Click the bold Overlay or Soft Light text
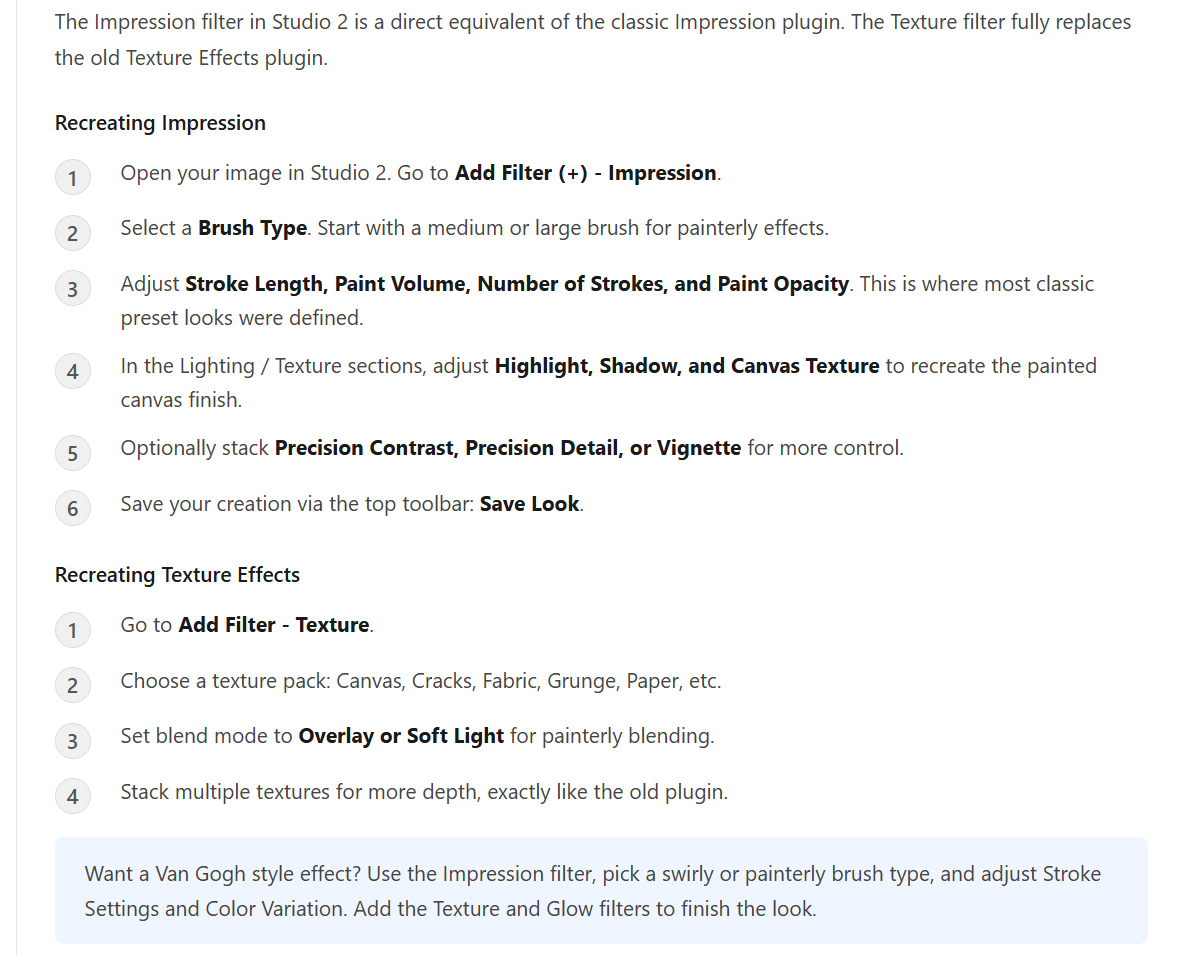The image size is (1180, 955). pos(401,735)
